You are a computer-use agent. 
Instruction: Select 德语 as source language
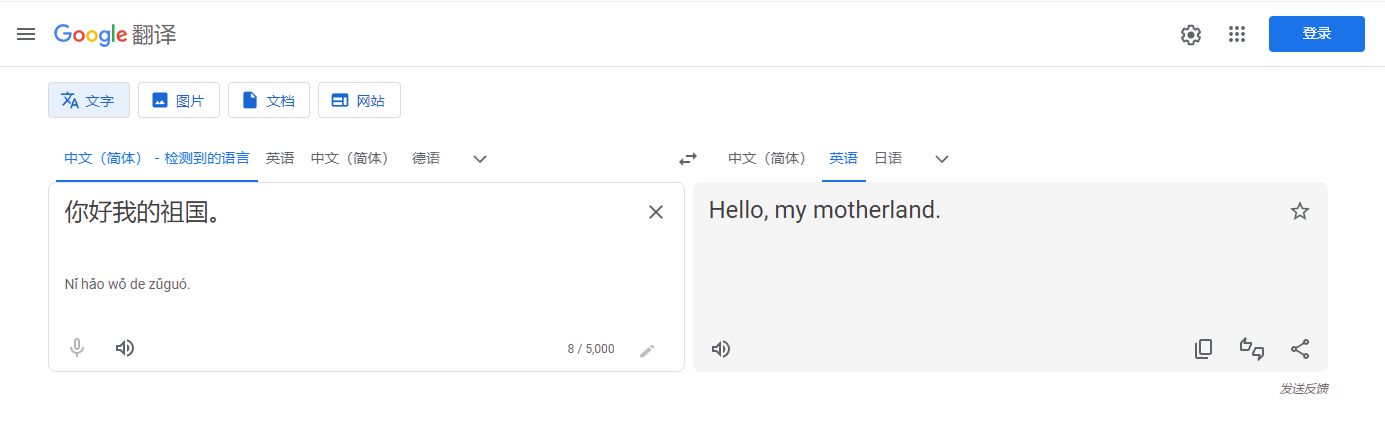point(426,158)
